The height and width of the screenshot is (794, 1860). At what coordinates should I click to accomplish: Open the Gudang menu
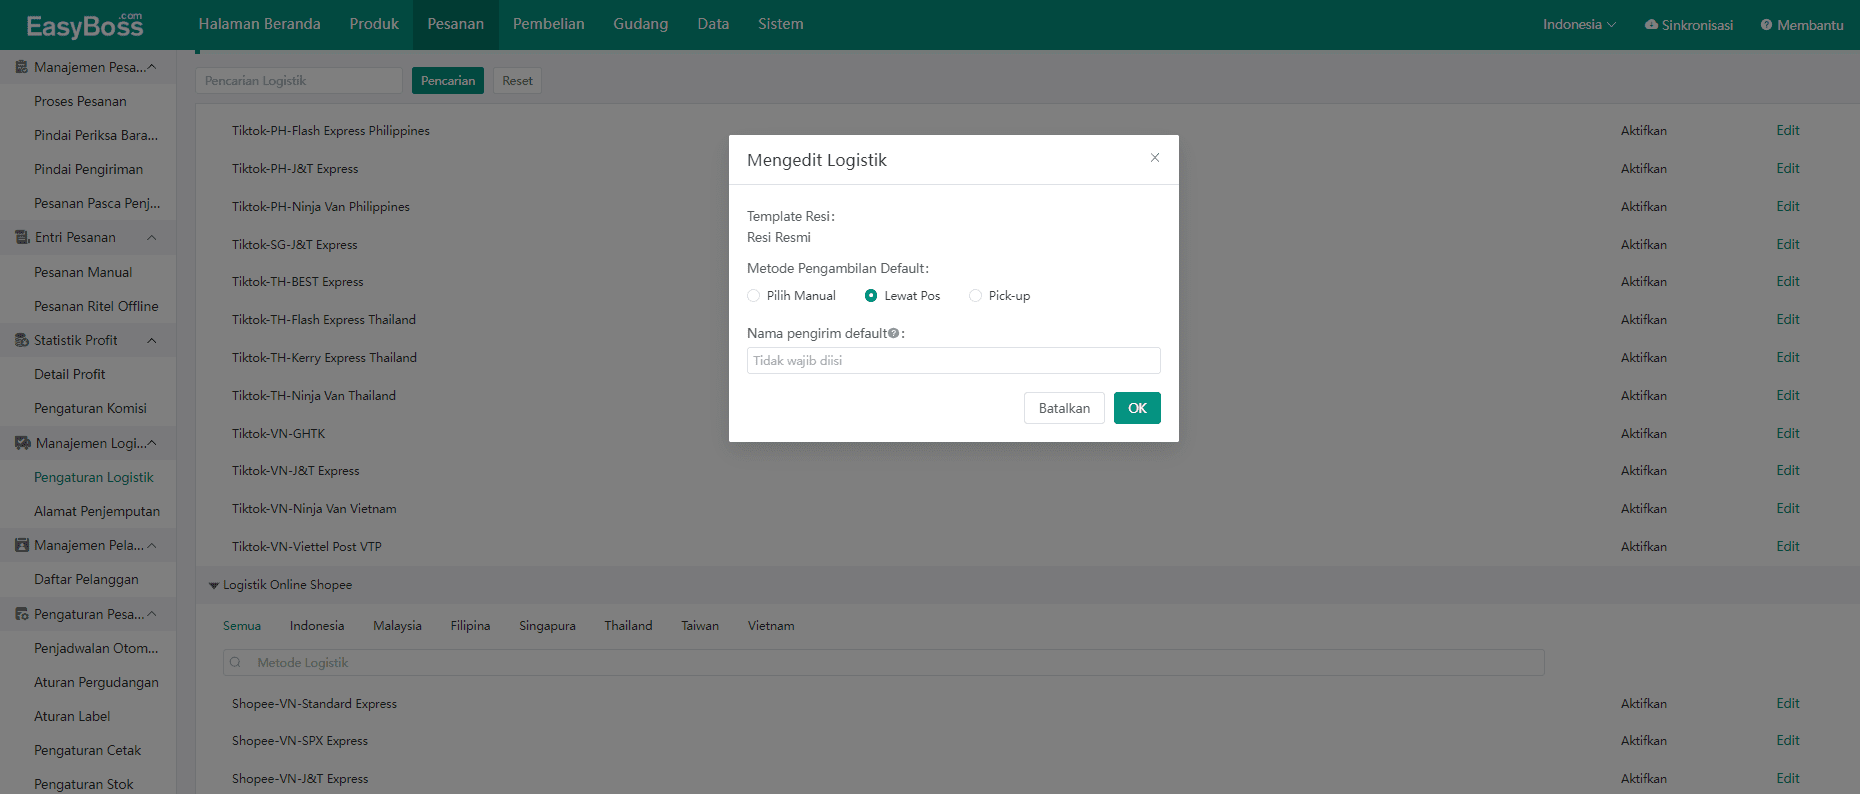(641, 24)
